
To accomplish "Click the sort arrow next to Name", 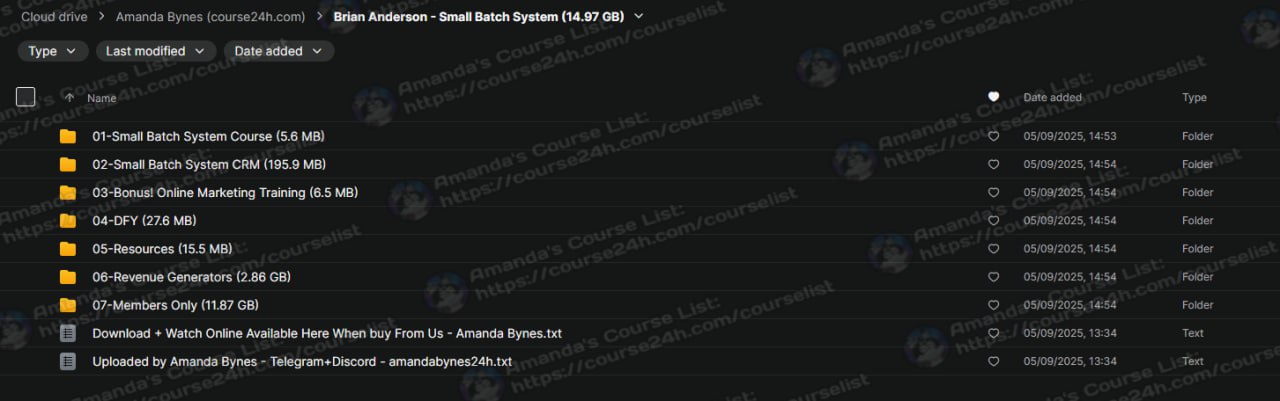I will click(x=69, y=98).
